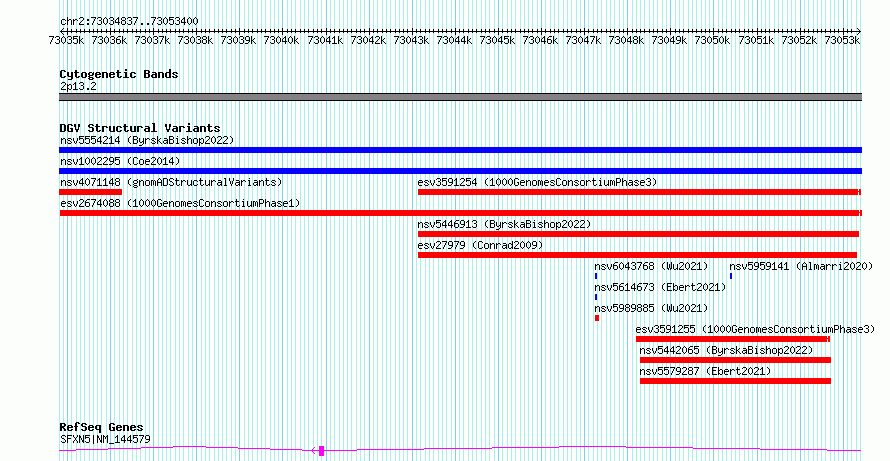Open the esv3591254 (1000GenomesConsortiumPhase3) label
Screen dimensions: 890x461
point(537,182)
